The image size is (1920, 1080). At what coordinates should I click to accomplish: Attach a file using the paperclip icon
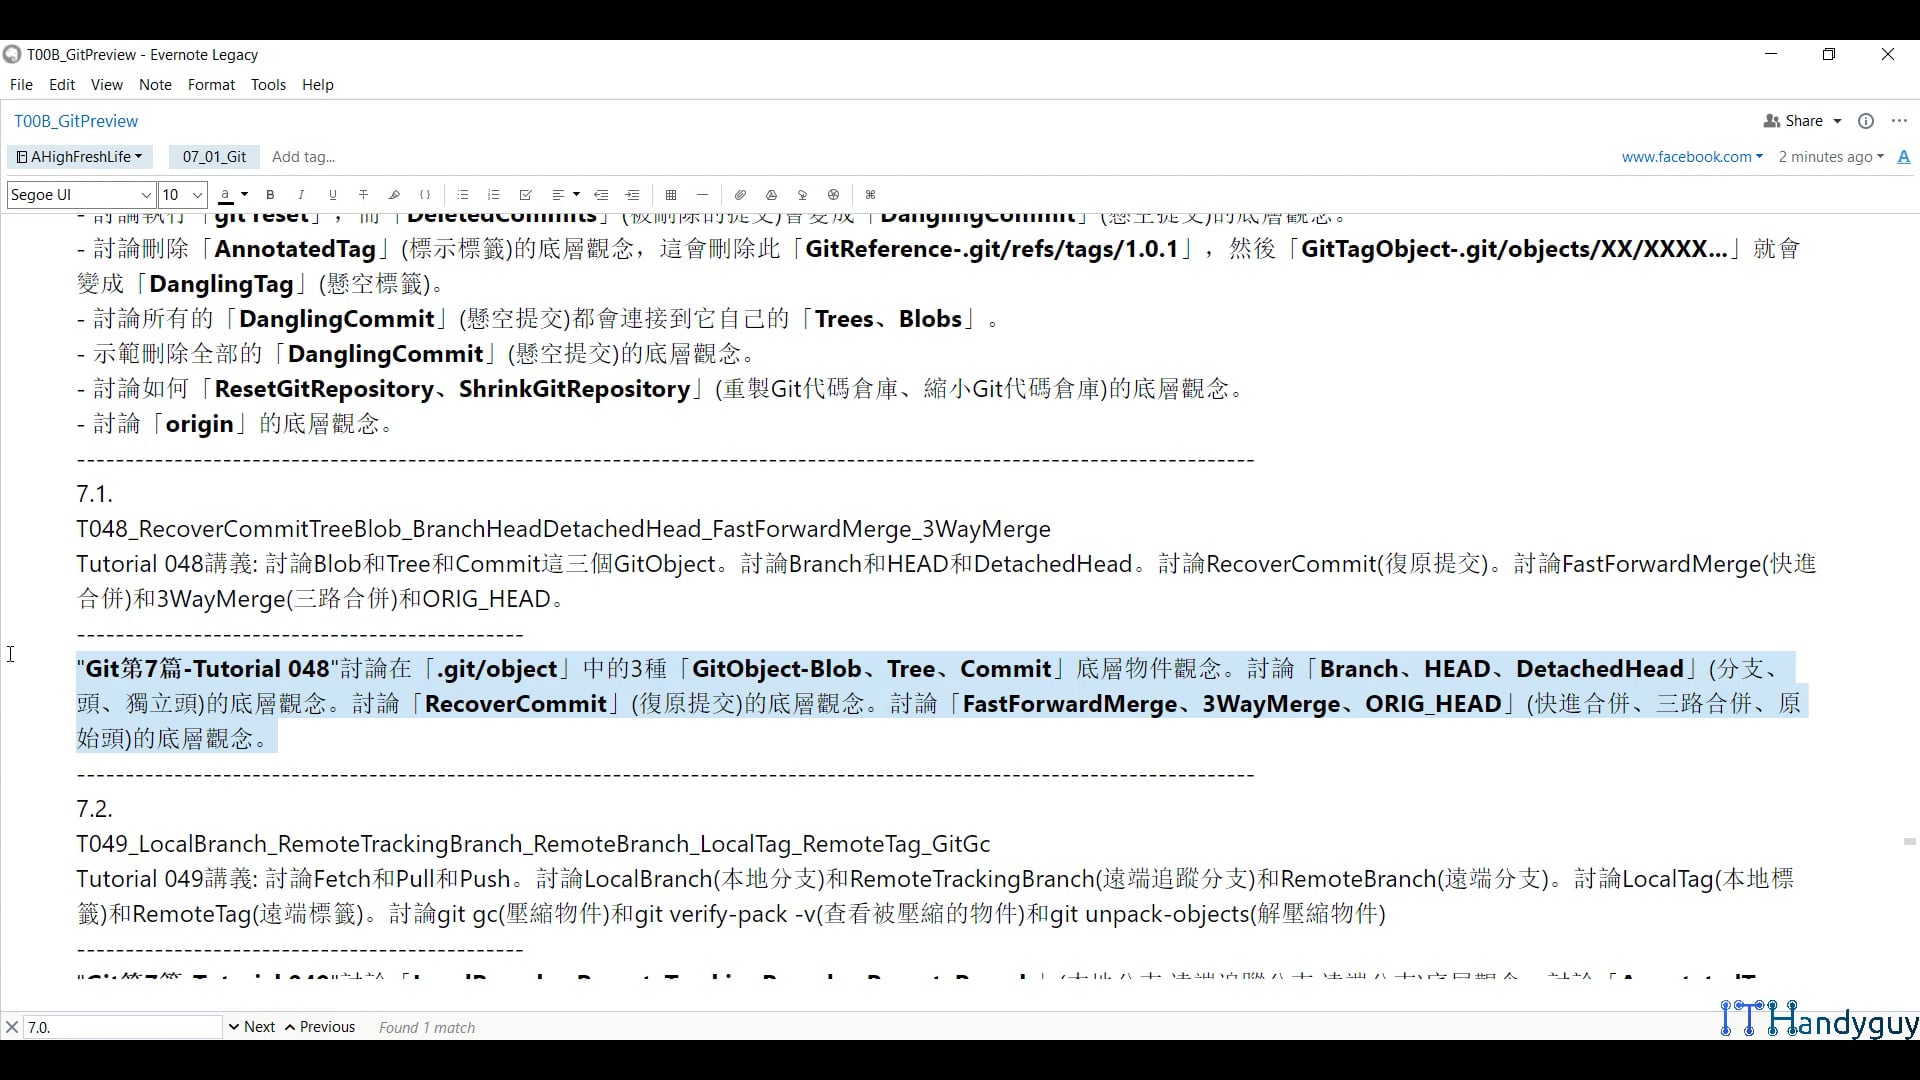click(x=740, y=195)
